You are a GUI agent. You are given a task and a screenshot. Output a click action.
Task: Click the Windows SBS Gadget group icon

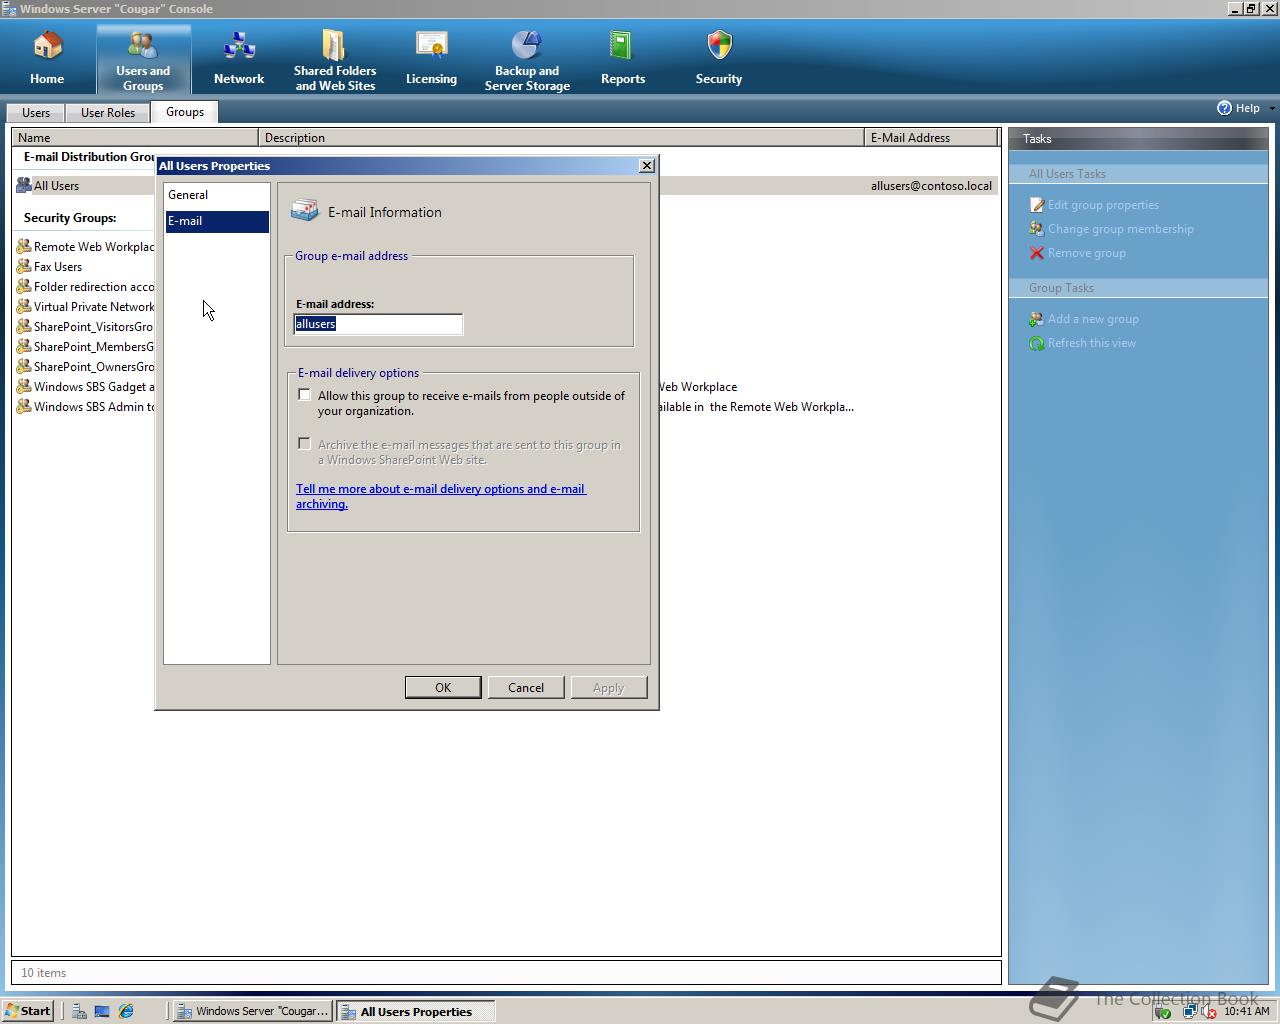coord(24,386)
